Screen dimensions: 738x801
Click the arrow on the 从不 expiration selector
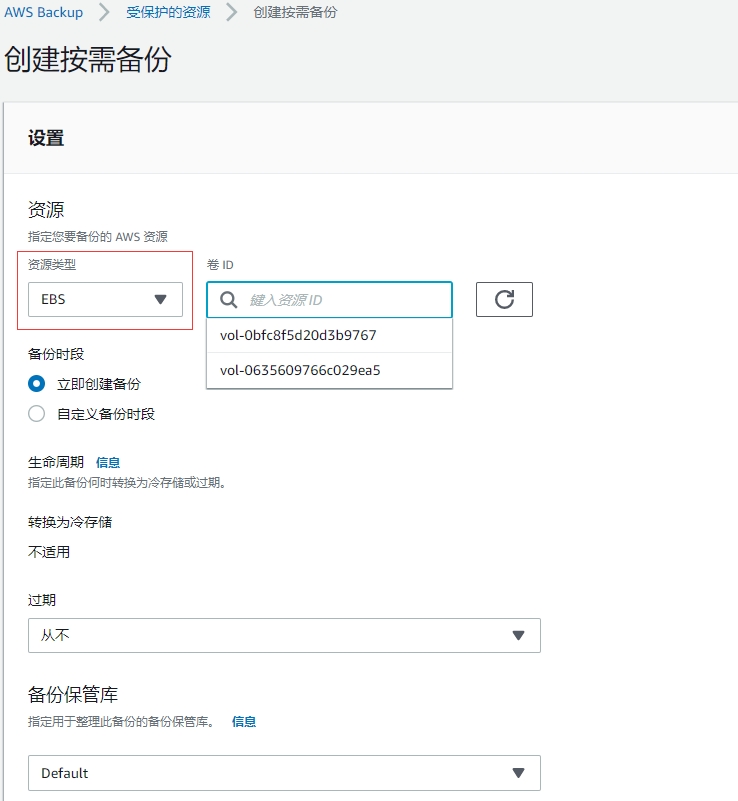coord(518,635)
